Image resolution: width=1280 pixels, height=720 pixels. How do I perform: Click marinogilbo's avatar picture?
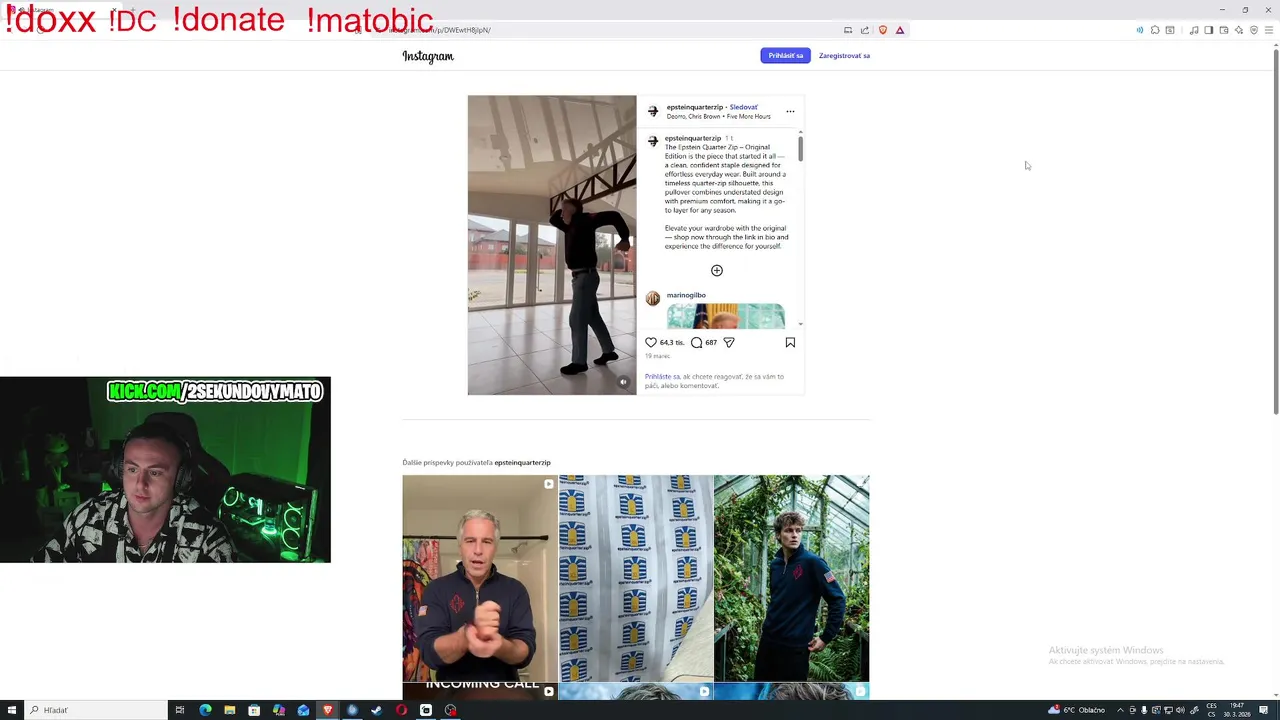click(x=653, y=298)
